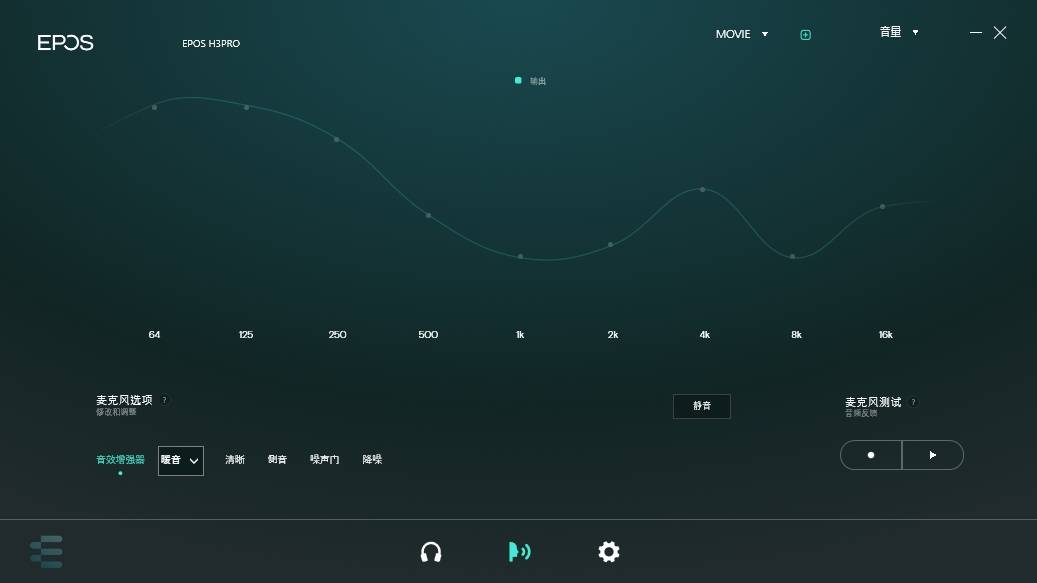1037x583 pixels.
Task: Click the stacked-bars menu icon at bottom left
Action: [47, 552]
